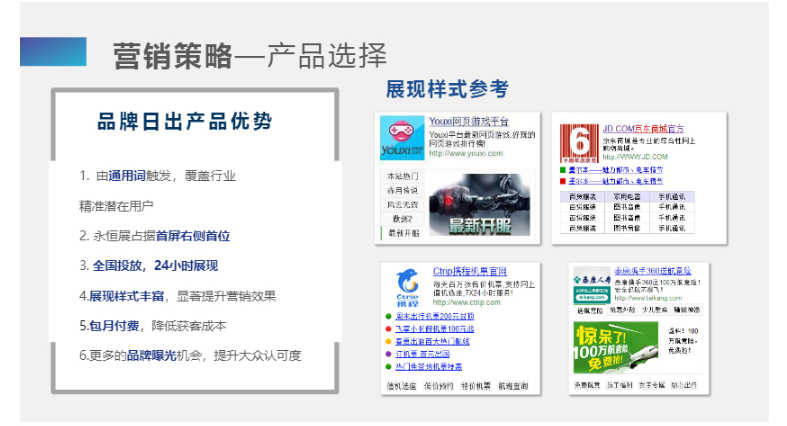Viewport: 787px width, 426px height.
Task: Open the JD.COM京东商城官方 title link
Action: point(643,128)
